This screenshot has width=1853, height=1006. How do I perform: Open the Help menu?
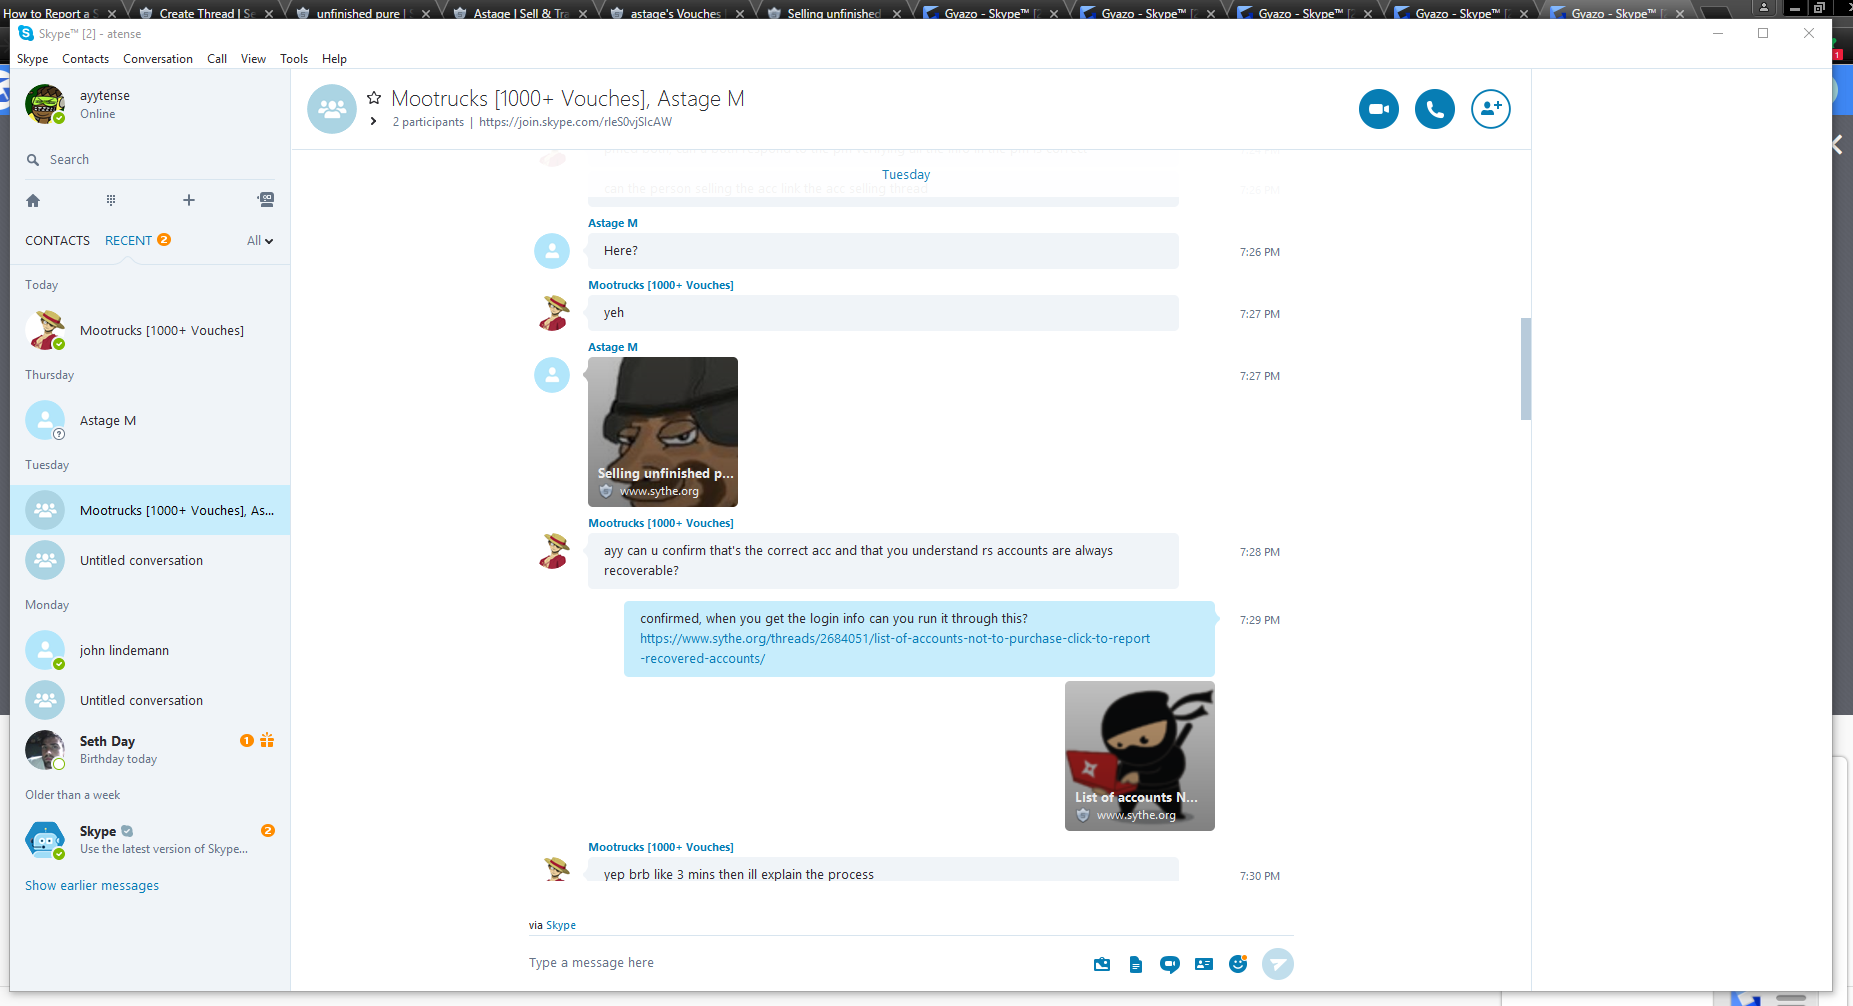coord(334,59)
